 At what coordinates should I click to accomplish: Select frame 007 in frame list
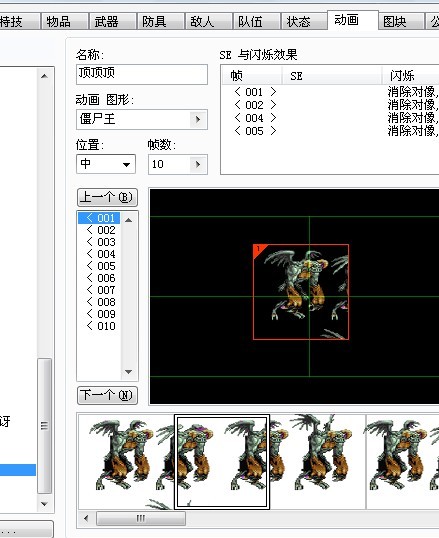pos(99,290)
